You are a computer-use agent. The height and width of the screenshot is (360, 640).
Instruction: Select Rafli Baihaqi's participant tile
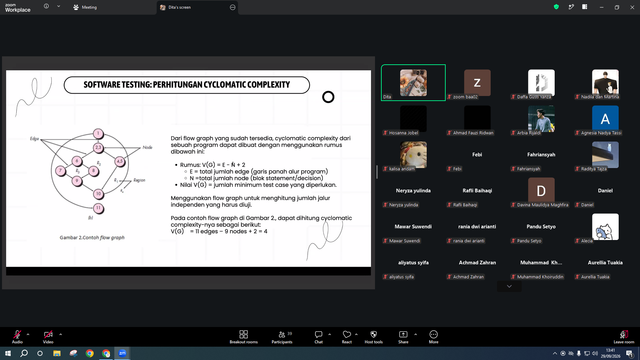click(x=477, y=191)
